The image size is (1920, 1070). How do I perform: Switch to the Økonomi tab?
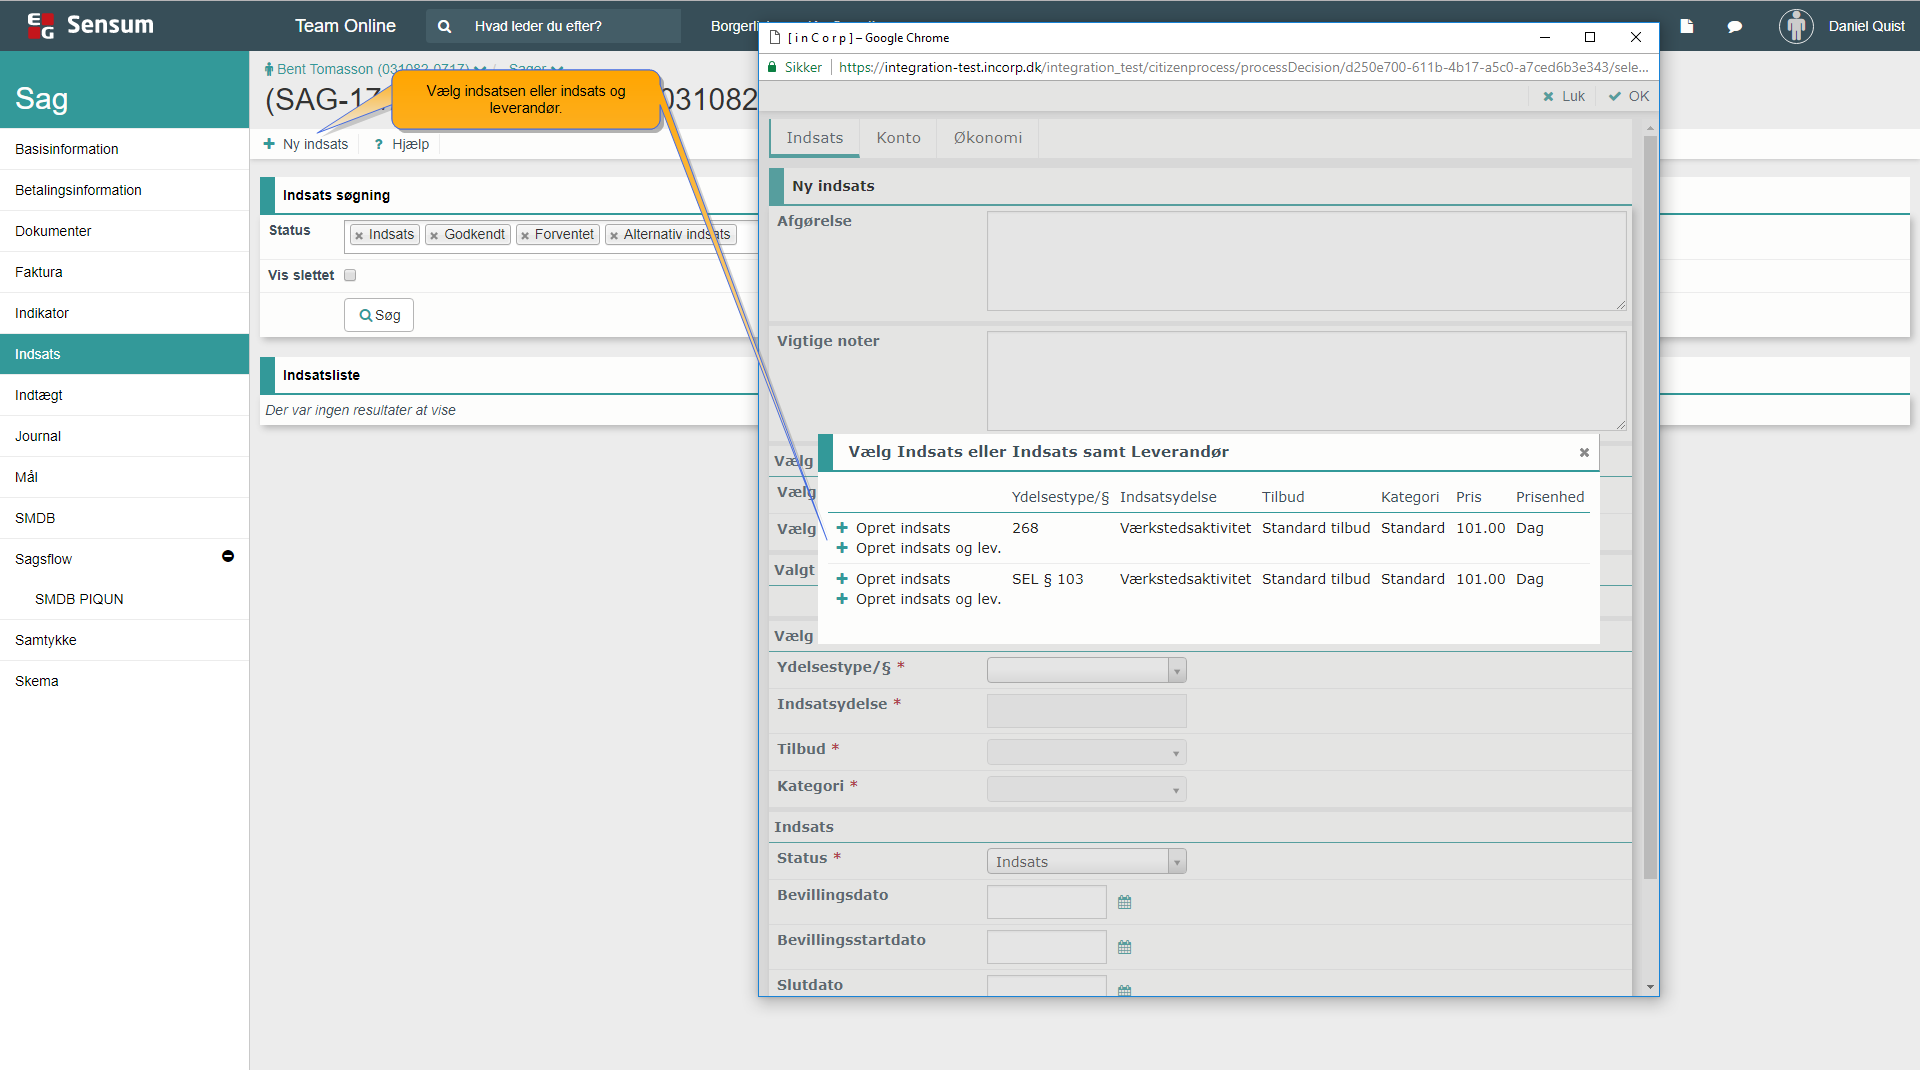click(x=987, y=138)
